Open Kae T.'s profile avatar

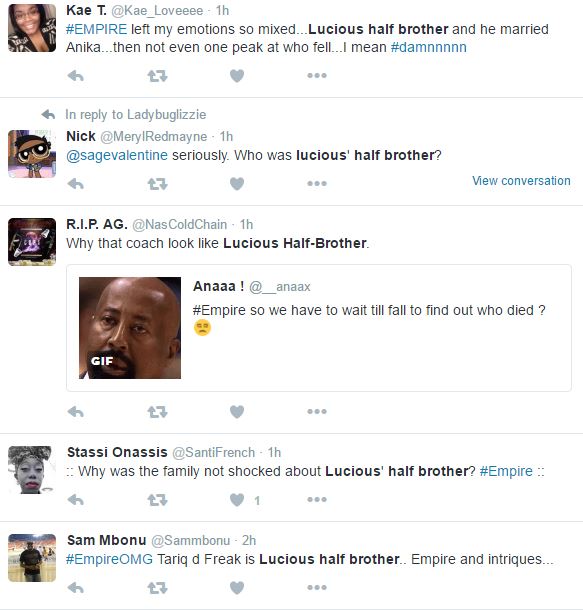32,28
